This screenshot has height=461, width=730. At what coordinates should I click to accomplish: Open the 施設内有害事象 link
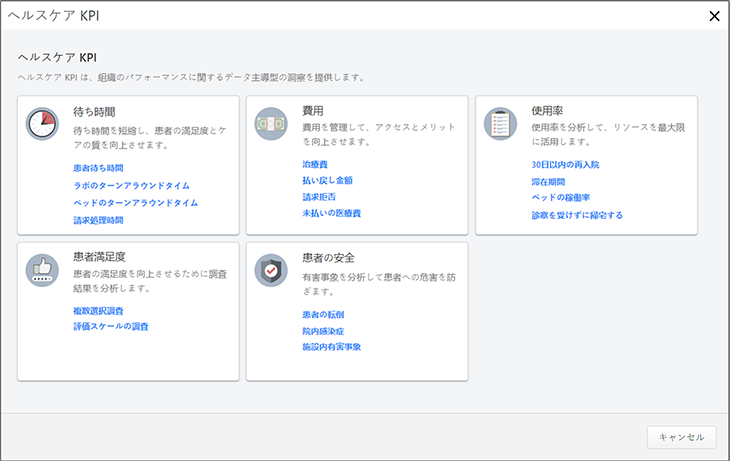click(331, 347)
